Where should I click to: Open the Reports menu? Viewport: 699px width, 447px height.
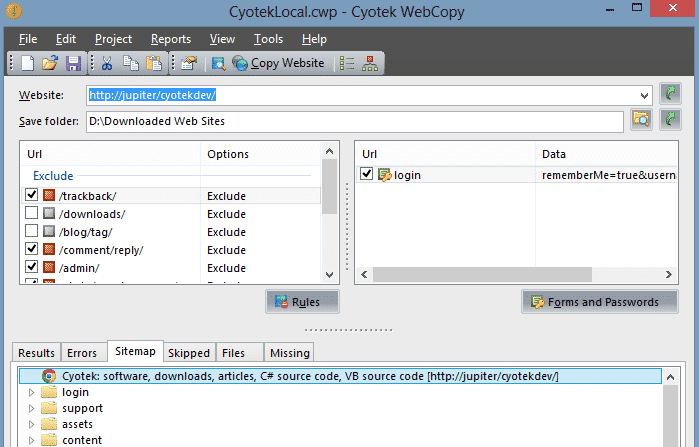[x=171, y=39]
